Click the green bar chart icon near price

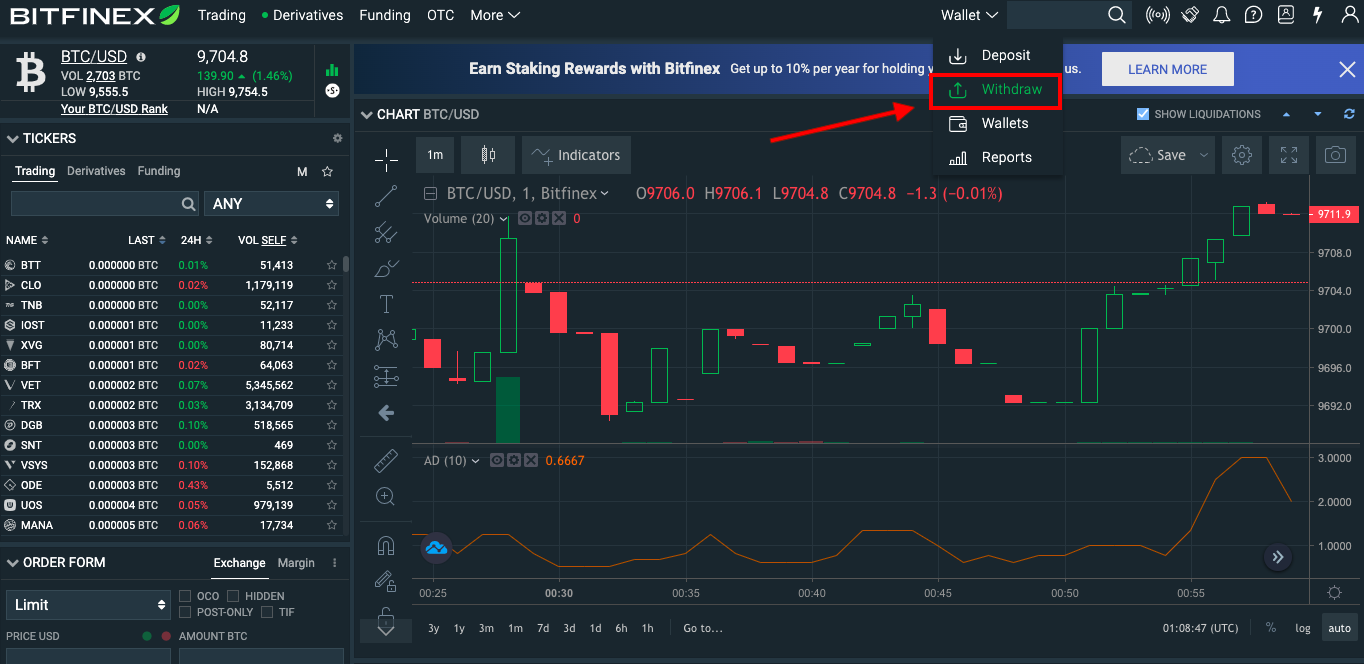coord(332,70)
